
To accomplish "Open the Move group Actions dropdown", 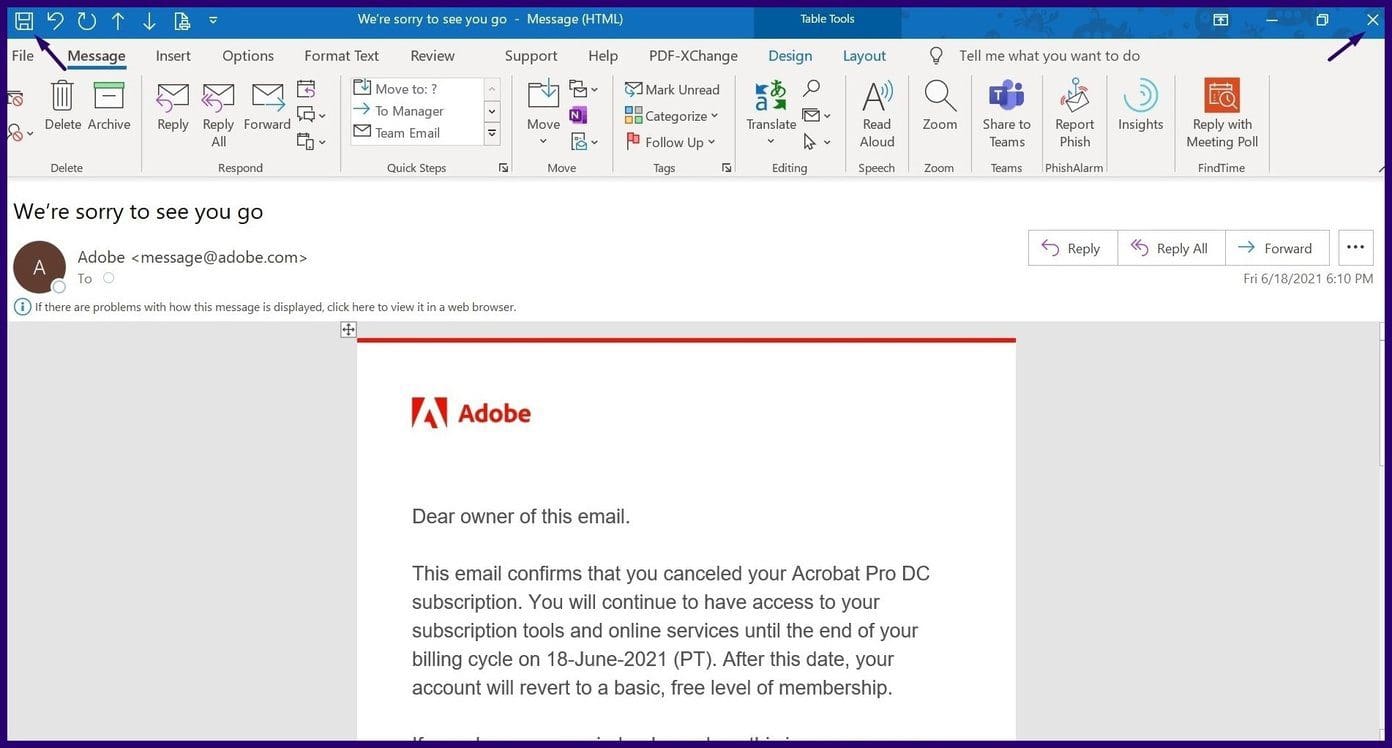I will (583, 141).
